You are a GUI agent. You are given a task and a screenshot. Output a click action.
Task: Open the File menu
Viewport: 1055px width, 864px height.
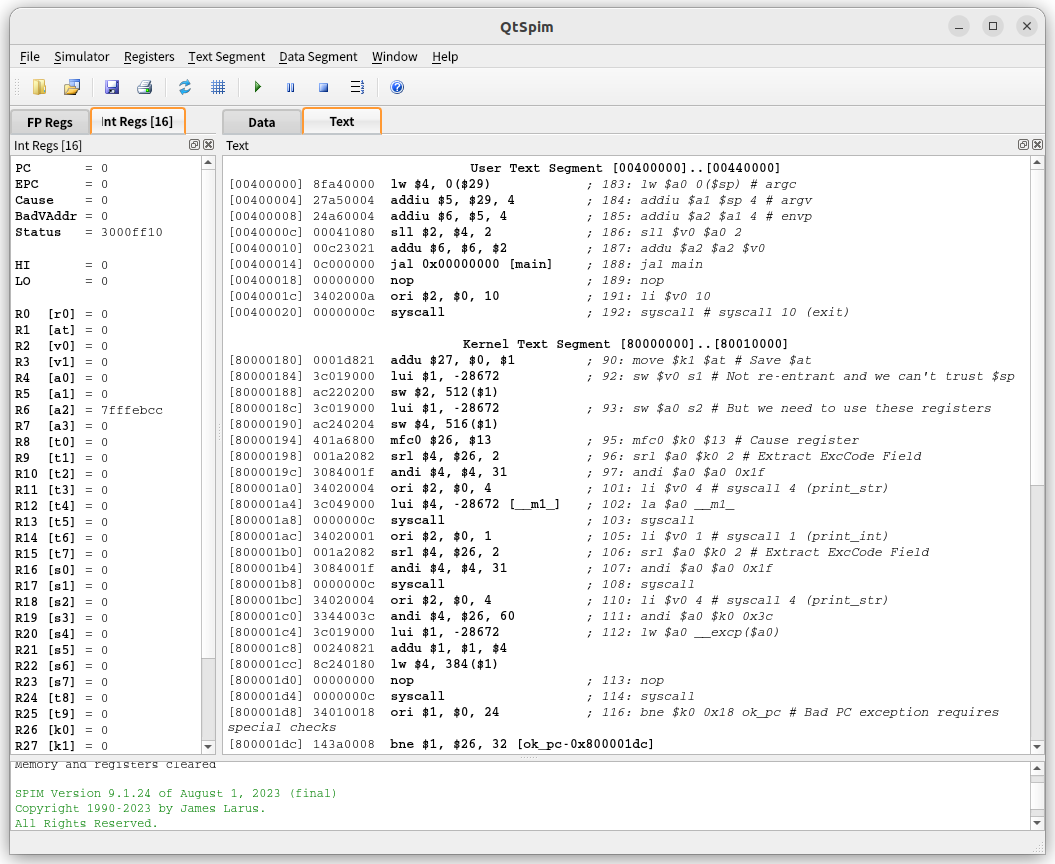30,57
